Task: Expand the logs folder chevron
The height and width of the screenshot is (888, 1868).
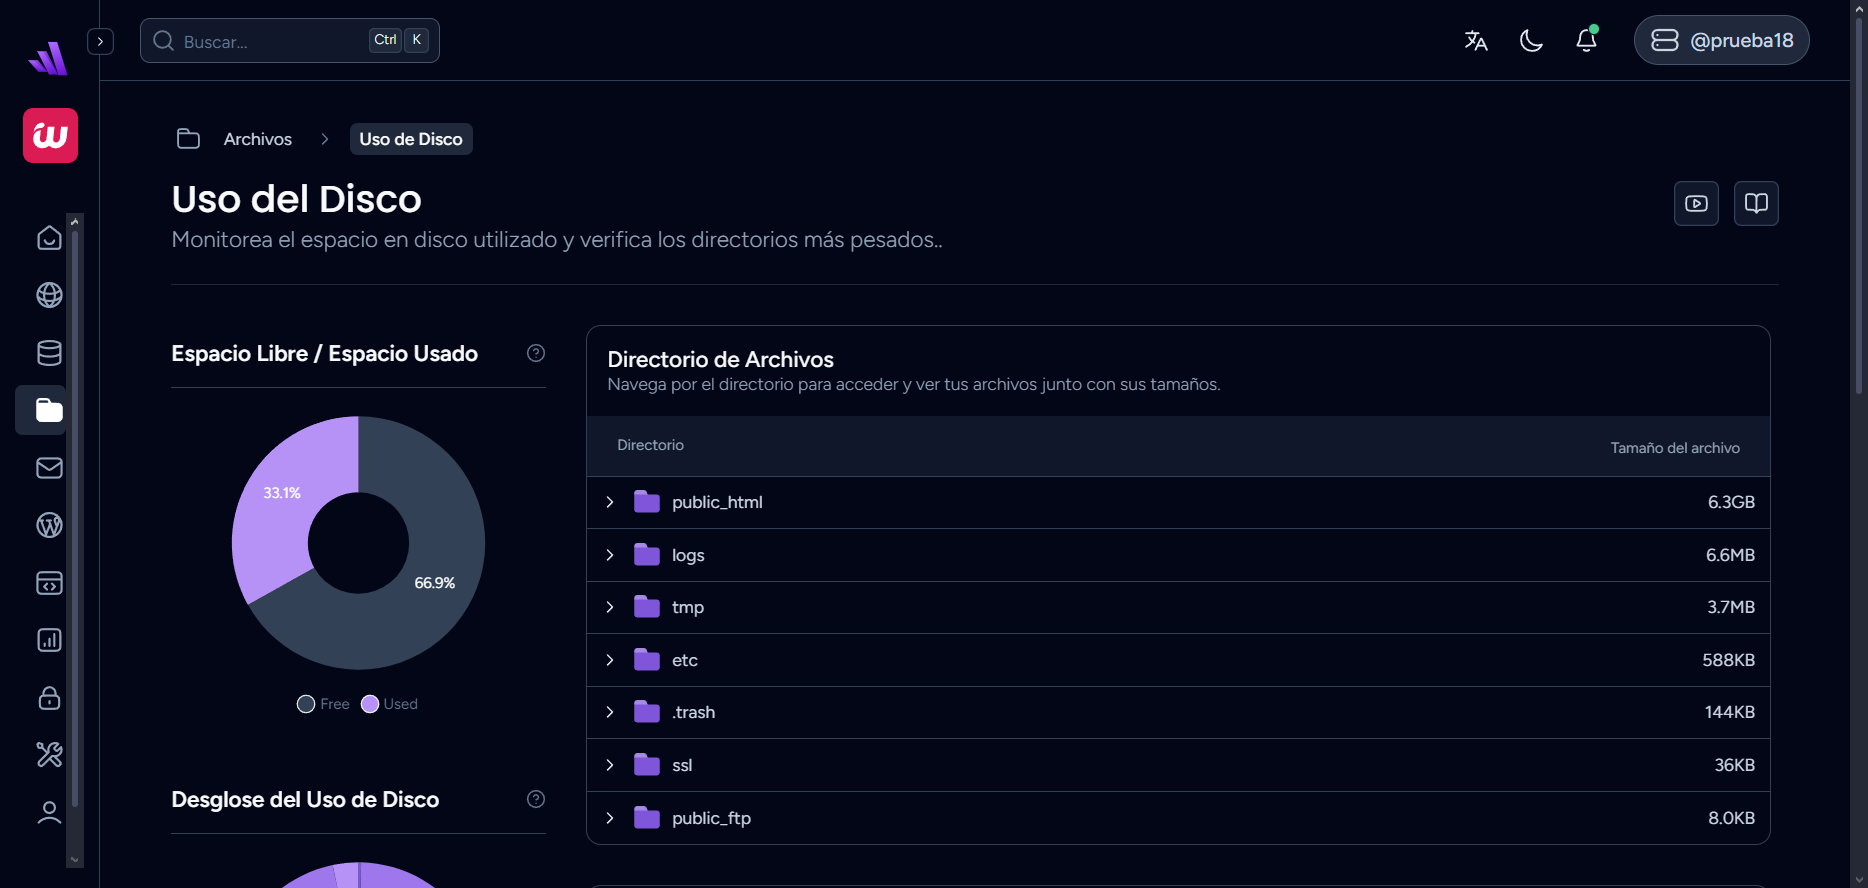Action: pyautogui.click(x=610, y=555)
